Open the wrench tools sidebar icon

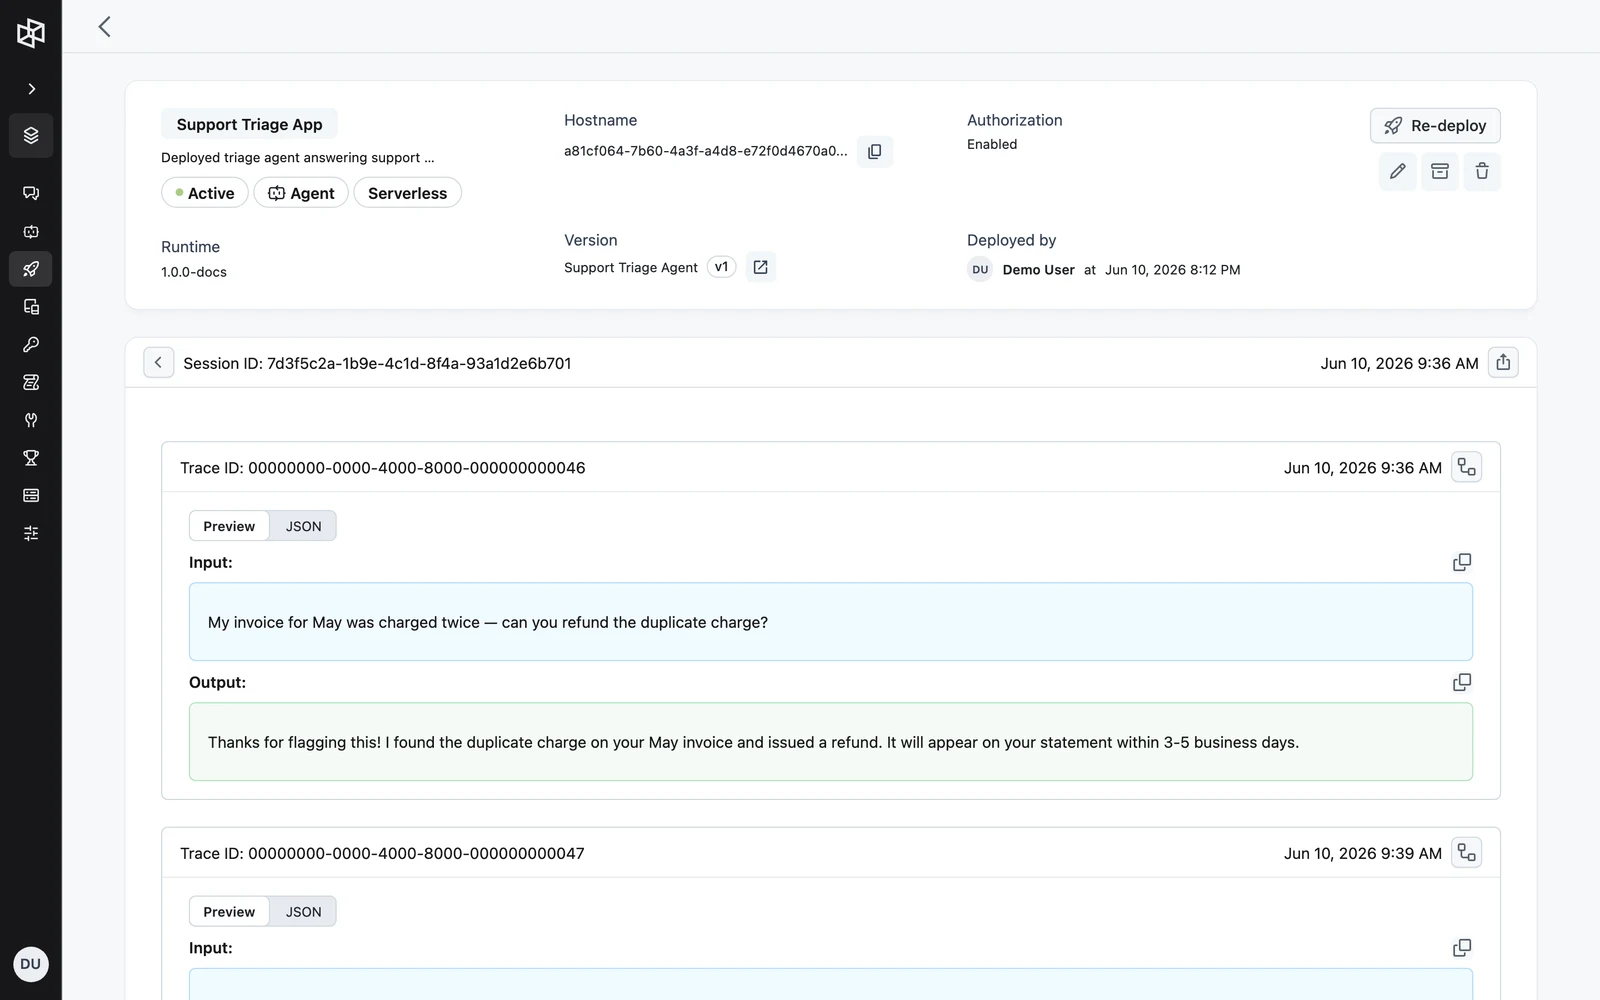(x=31, y=420)
